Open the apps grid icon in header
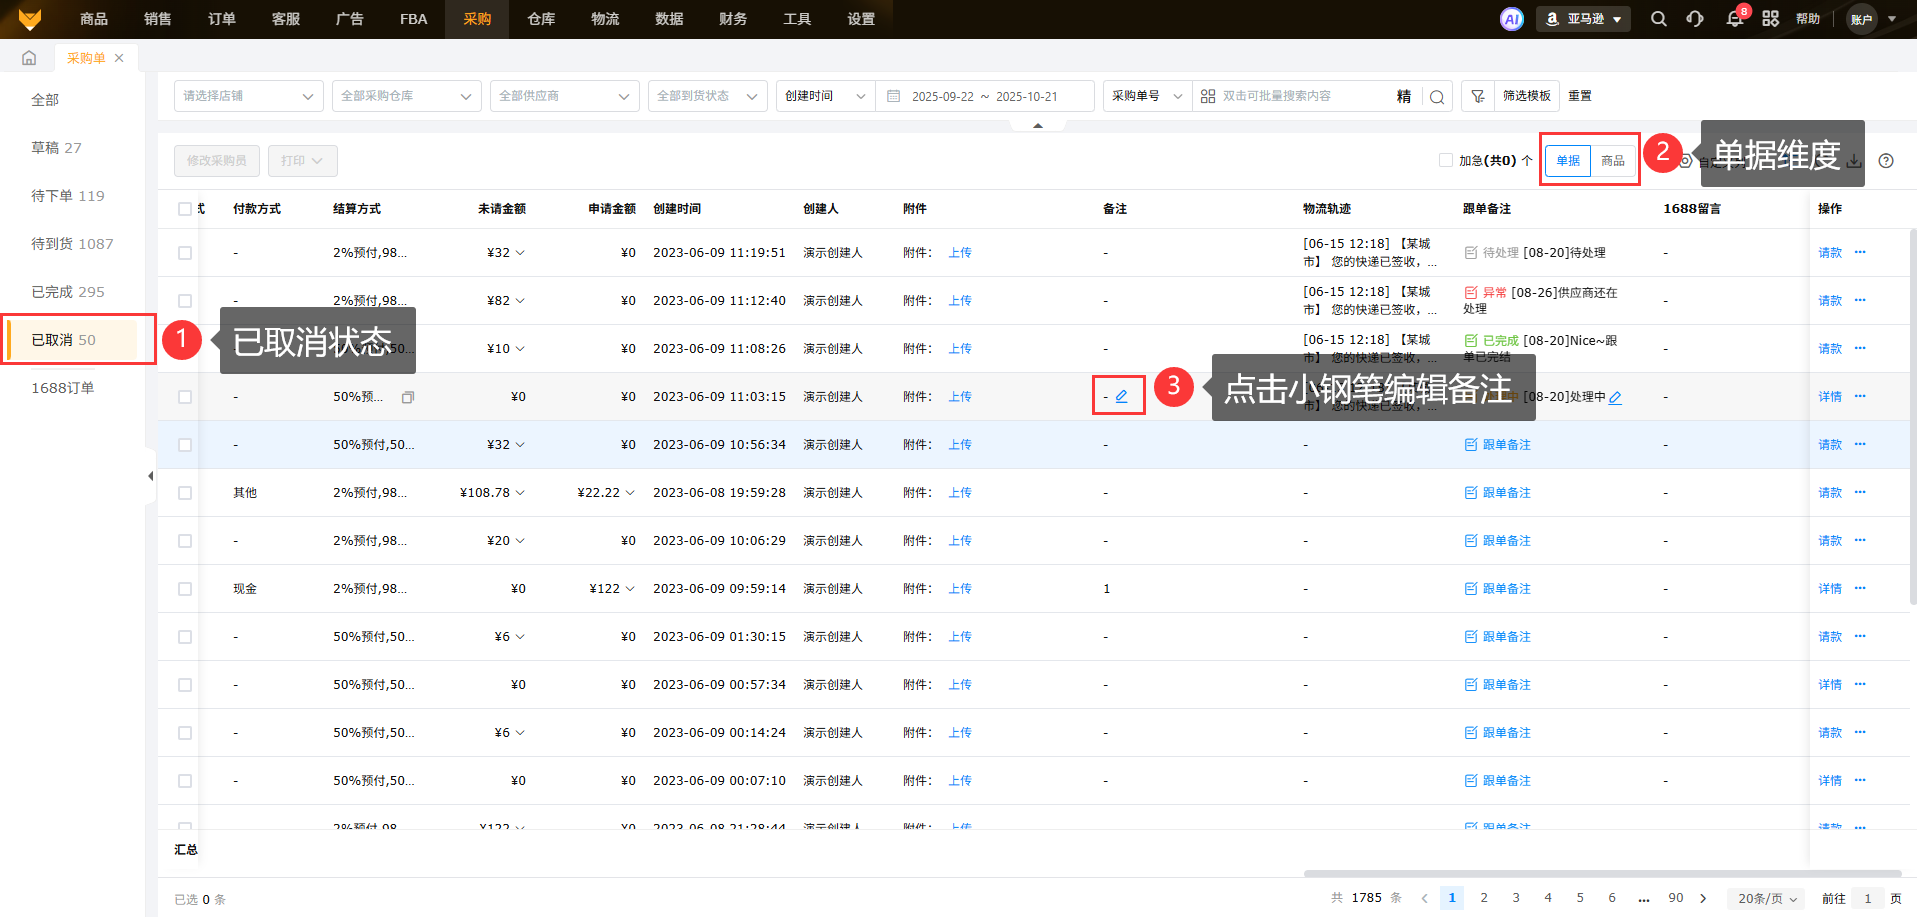The image size is (1917, 917). click(x=1770, y=19)
